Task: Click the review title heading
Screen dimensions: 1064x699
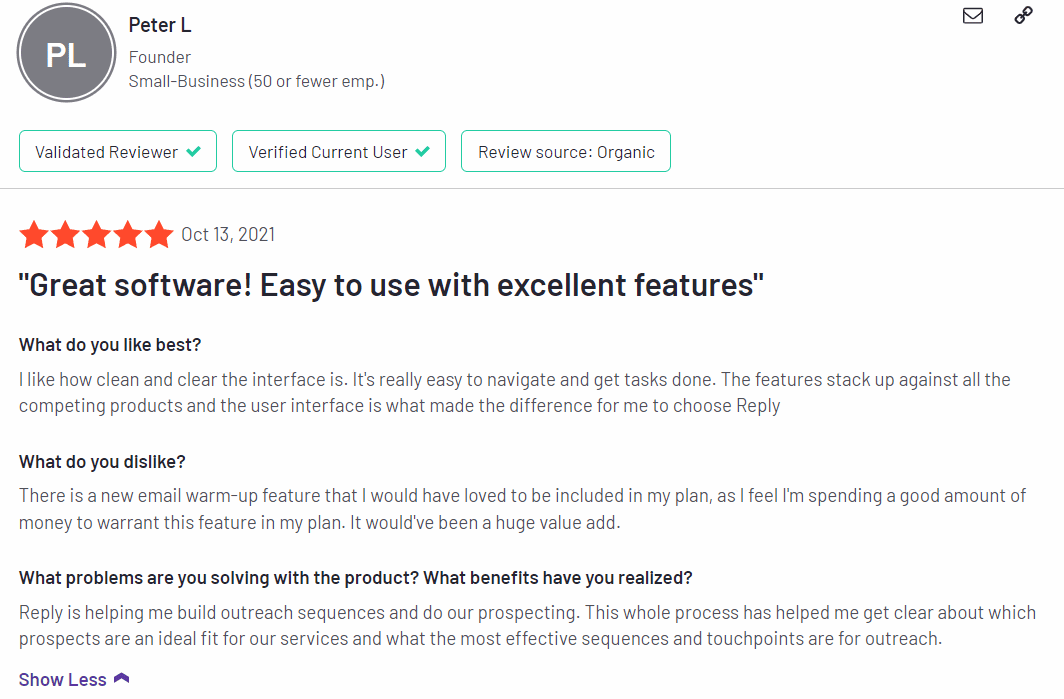Action: coord(392,285)
